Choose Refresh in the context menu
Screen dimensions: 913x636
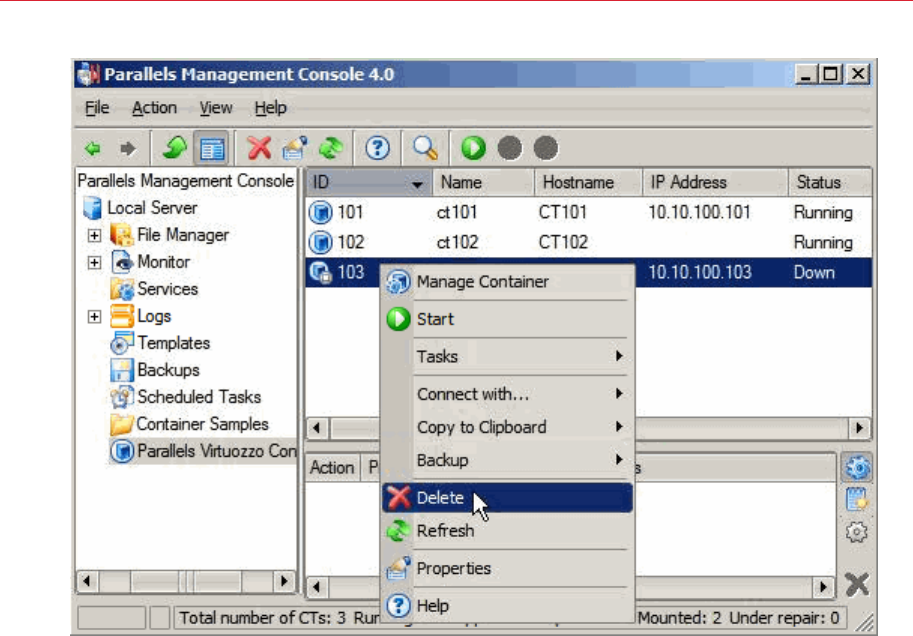507,531
